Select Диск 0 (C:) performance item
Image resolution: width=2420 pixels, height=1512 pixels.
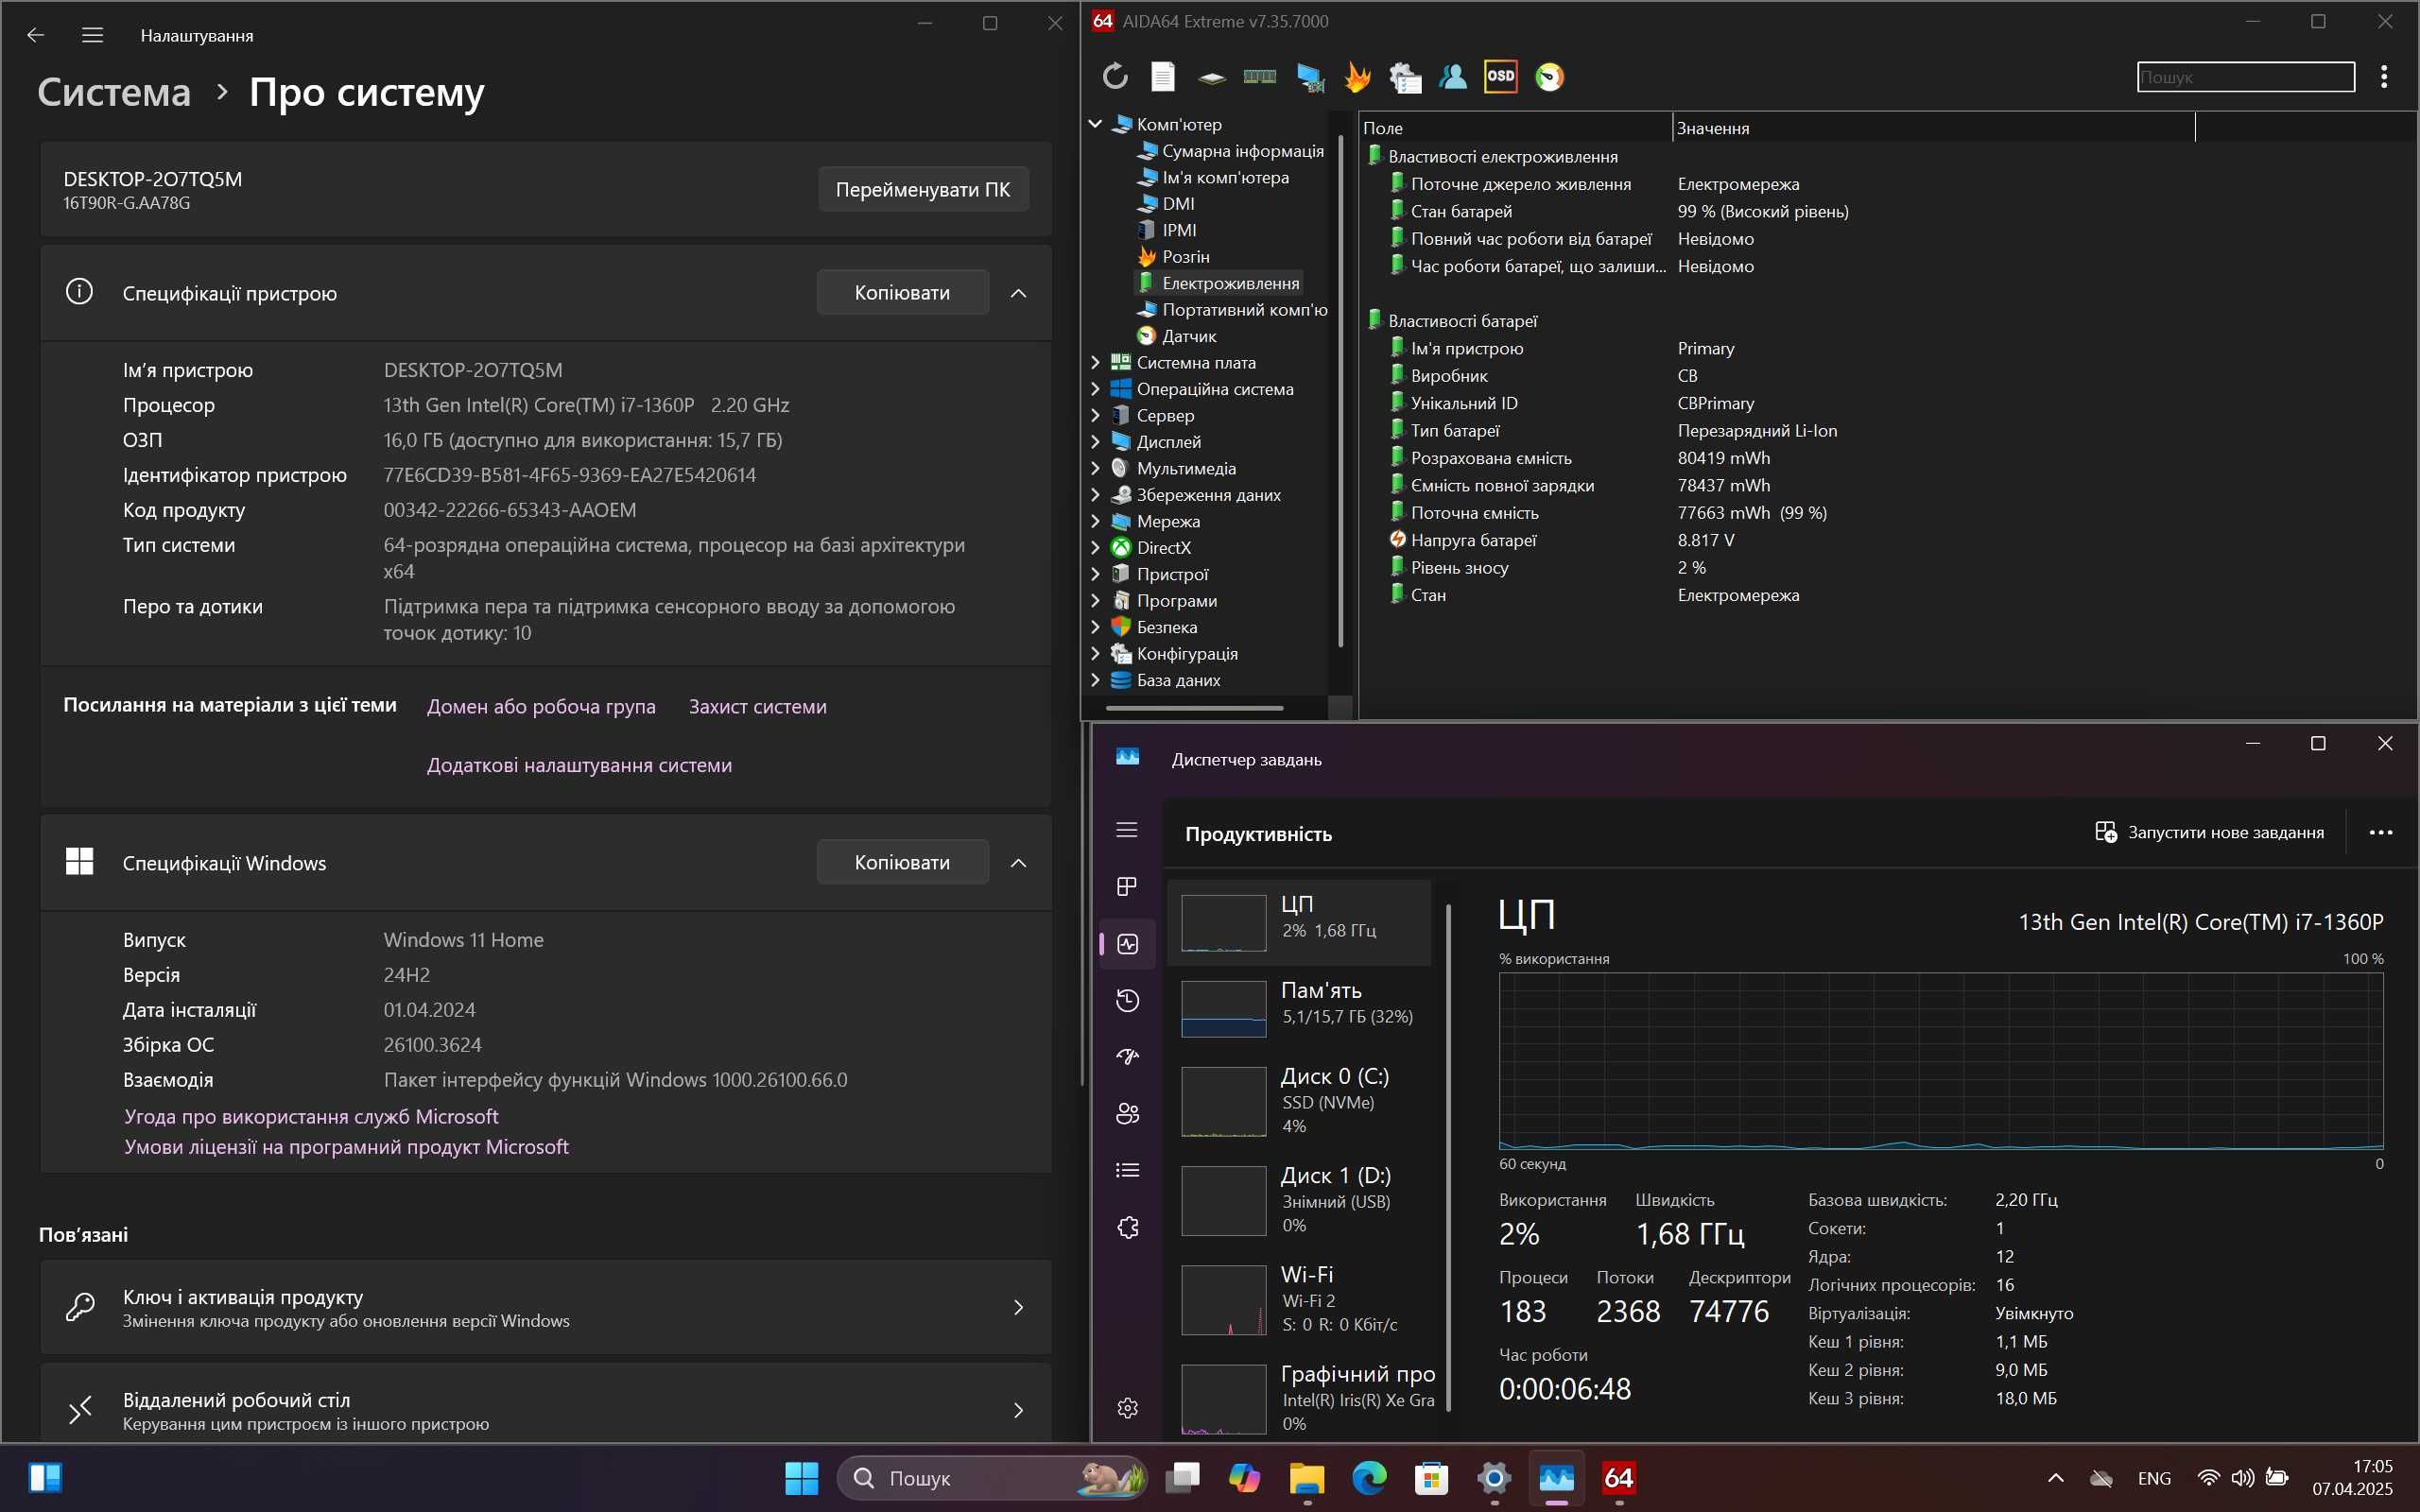click(x=1299, y=1100)
